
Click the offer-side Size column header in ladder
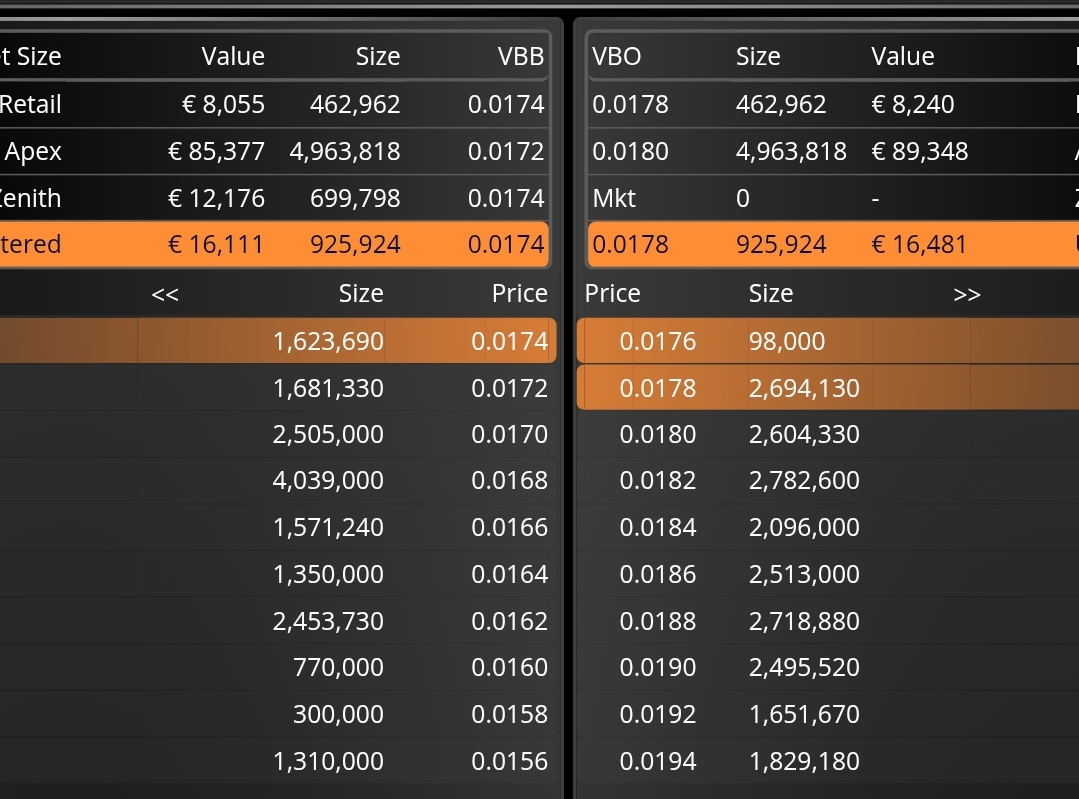click(x=771, y=294)
